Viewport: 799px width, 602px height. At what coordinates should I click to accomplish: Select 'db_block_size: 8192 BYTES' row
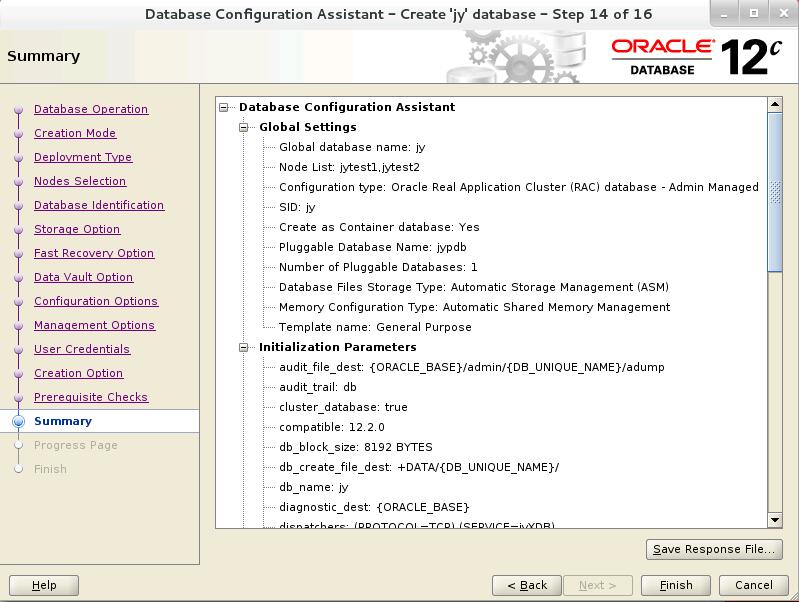pos(356,447)
